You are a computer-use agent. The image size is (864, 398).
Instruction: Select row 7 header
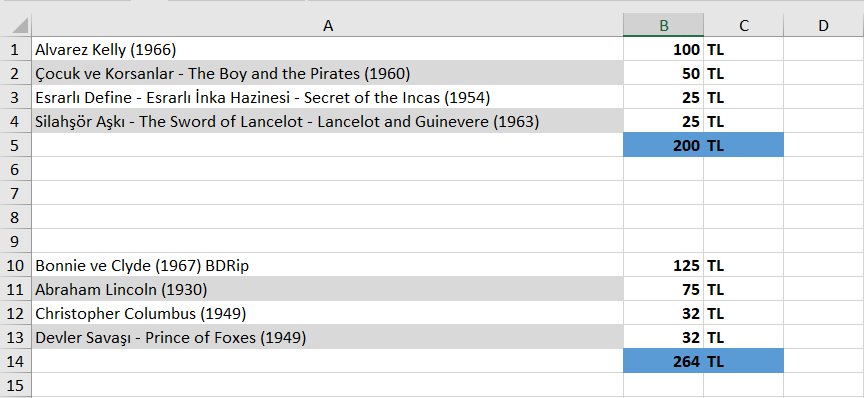pyautogui.click(x=15, y=193)
